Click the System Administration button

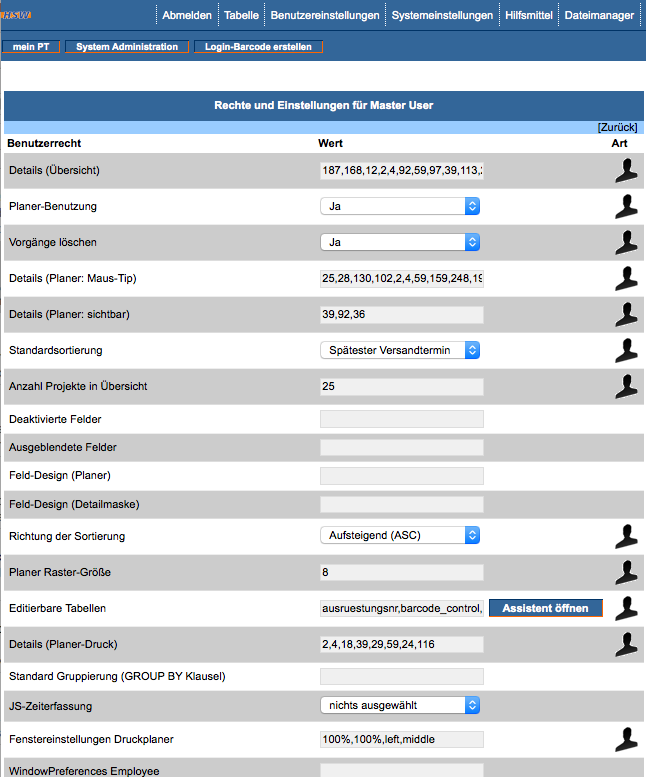(127, 47)
